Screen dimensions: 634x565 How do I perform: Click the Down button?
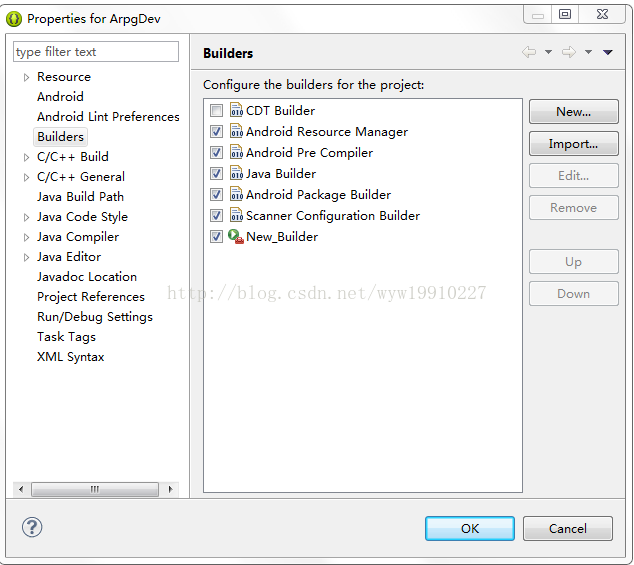(573, 294)
